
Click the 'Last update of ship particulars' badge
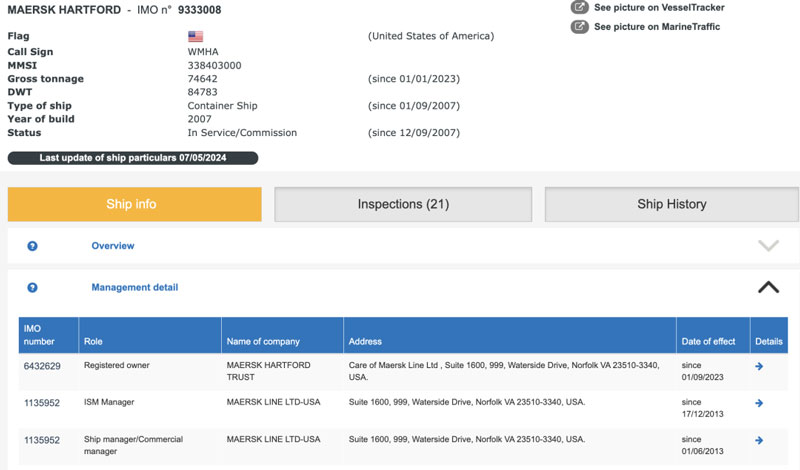point(133,158)
